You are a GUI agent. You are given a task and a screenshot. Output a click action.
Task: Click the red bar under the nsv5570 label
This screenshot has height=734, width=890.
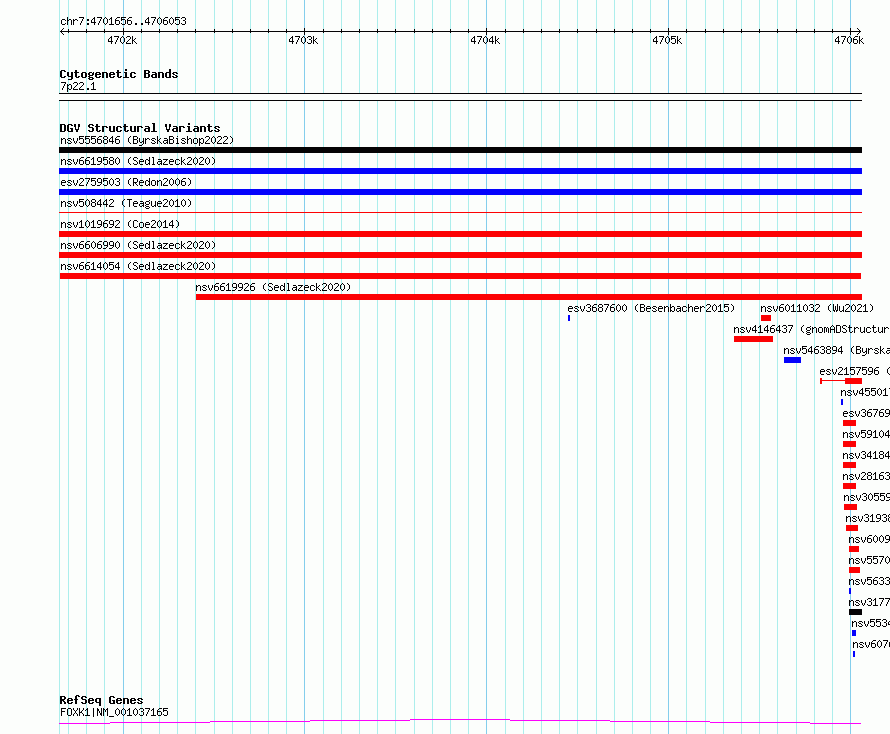tap(854, 570)
